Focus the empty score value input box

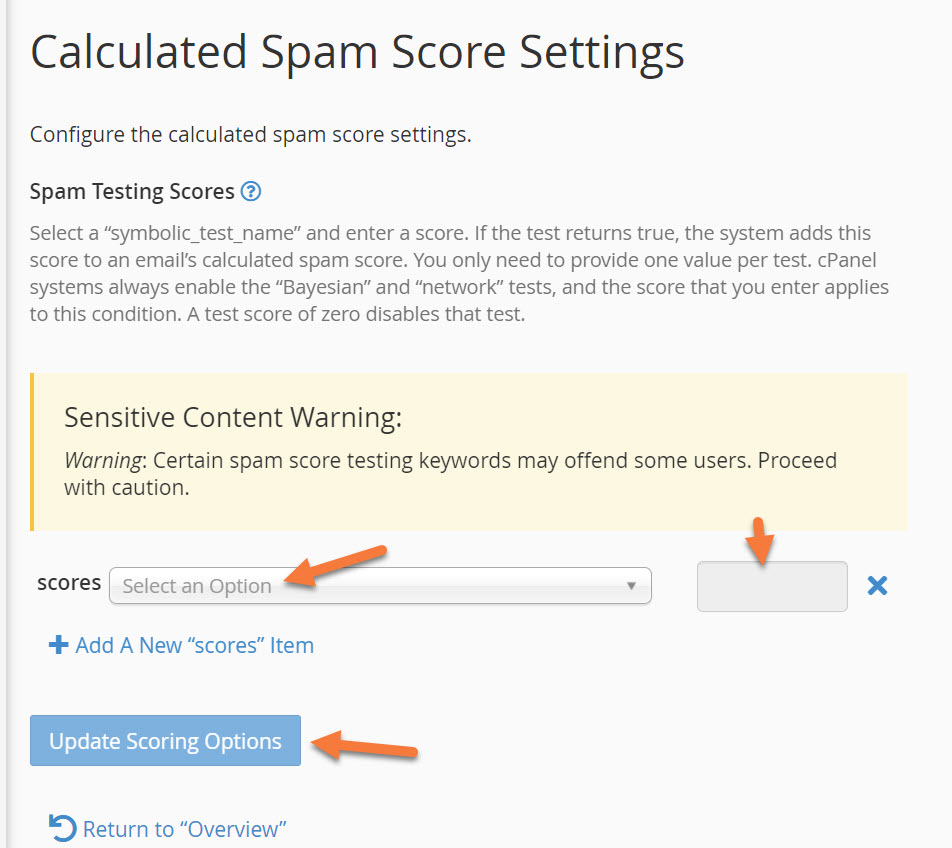pos(771,587)
